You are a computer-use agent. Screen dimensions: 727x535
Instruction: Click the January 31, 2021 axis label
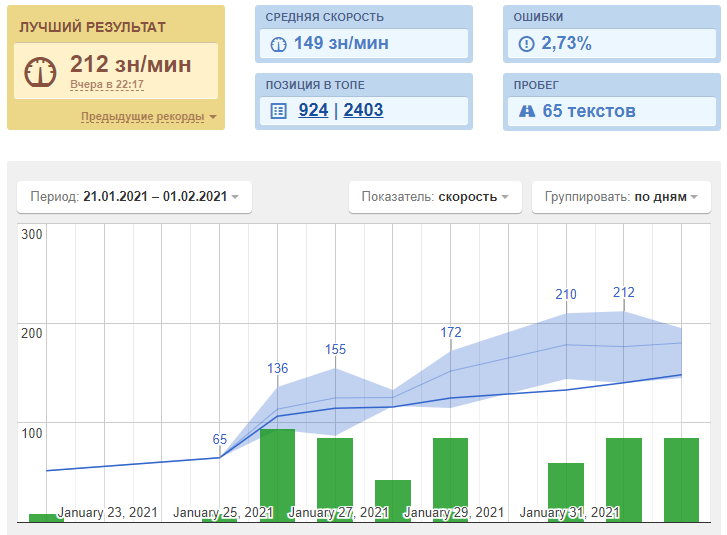(569, 512)
